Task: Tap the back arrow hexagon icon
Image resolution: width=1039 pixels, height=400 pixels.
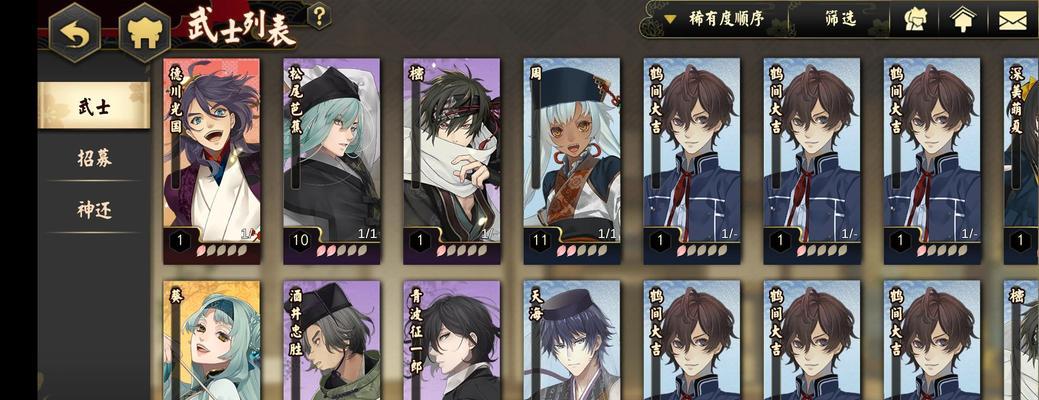Action: coord(75,33)
